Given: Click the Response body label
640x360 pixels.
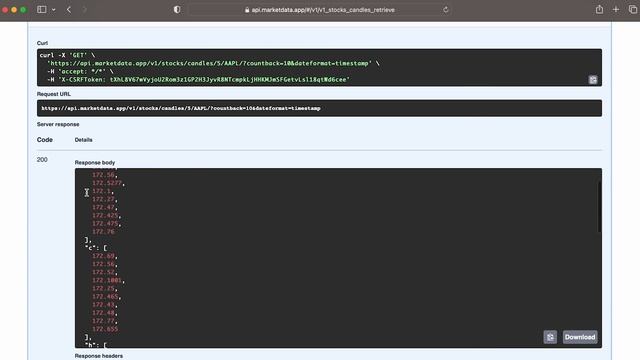Looking at the screenshot, I should click(x=95, y=162).
